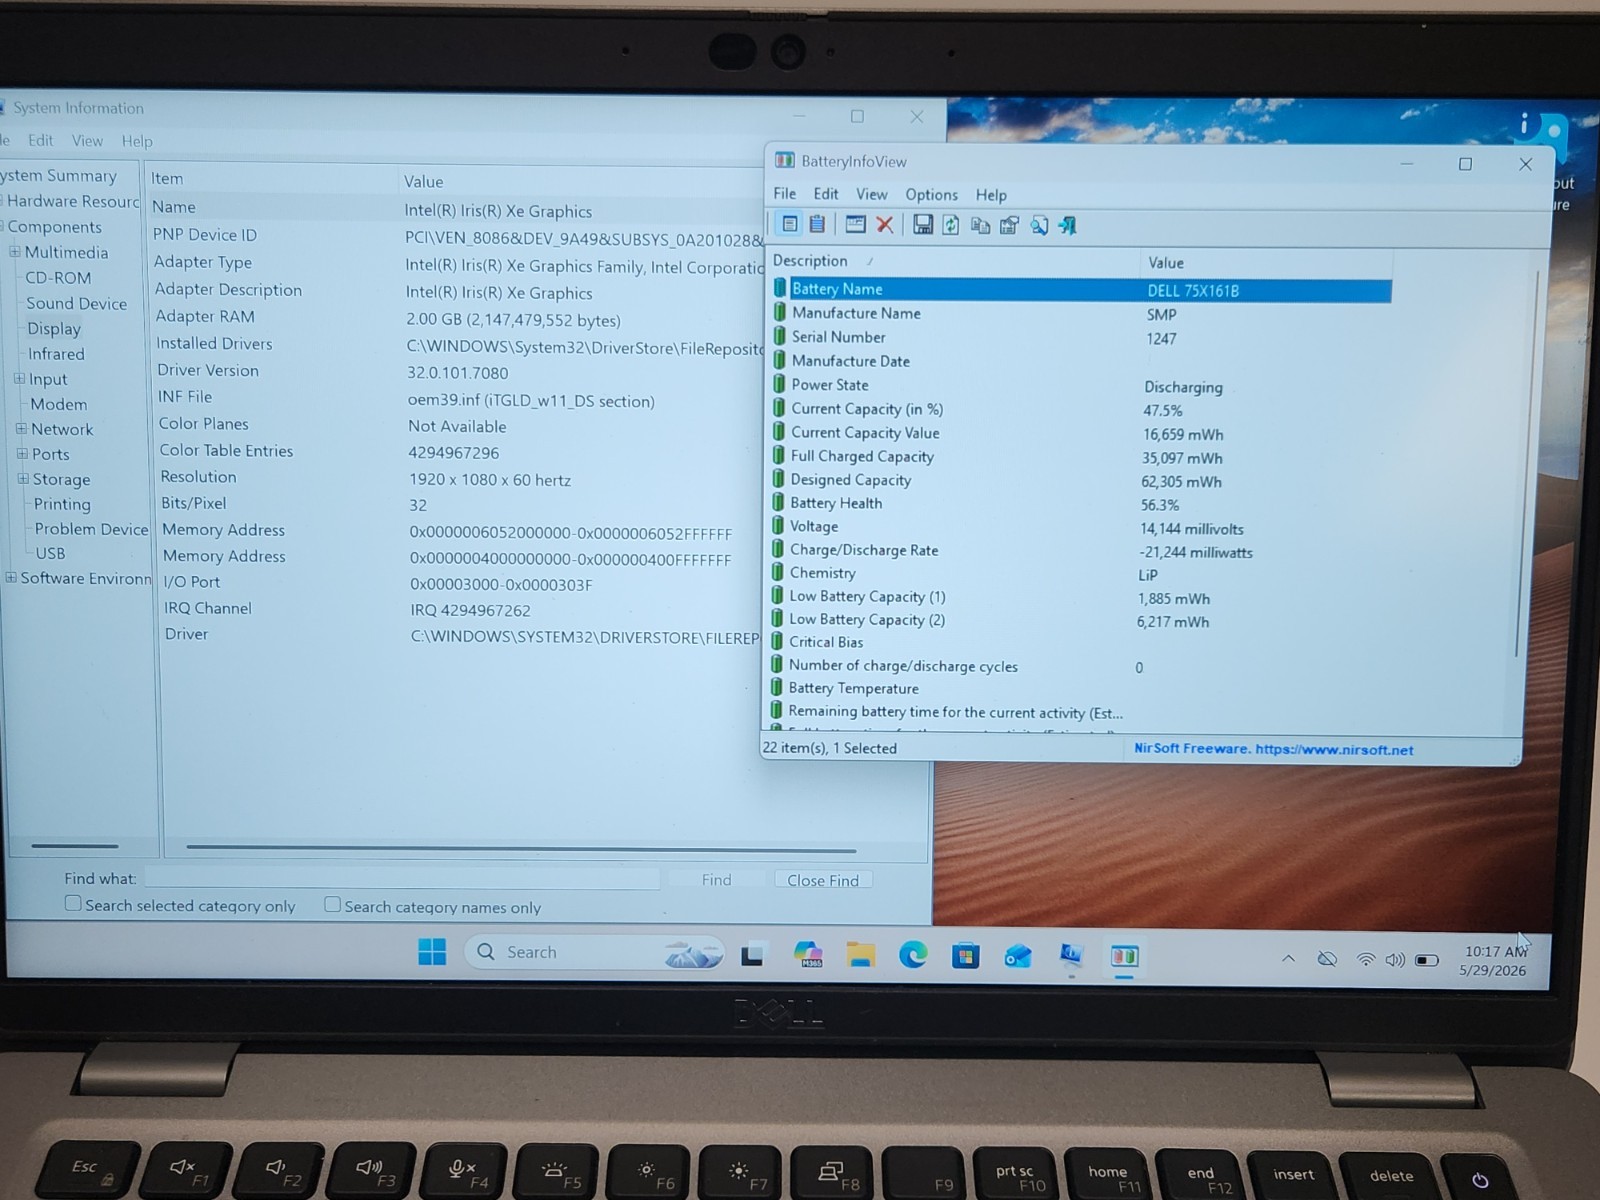The image size is (1600, 1200).
Task: Open View menu in BatteryInfoView
Action: [871, 194]
